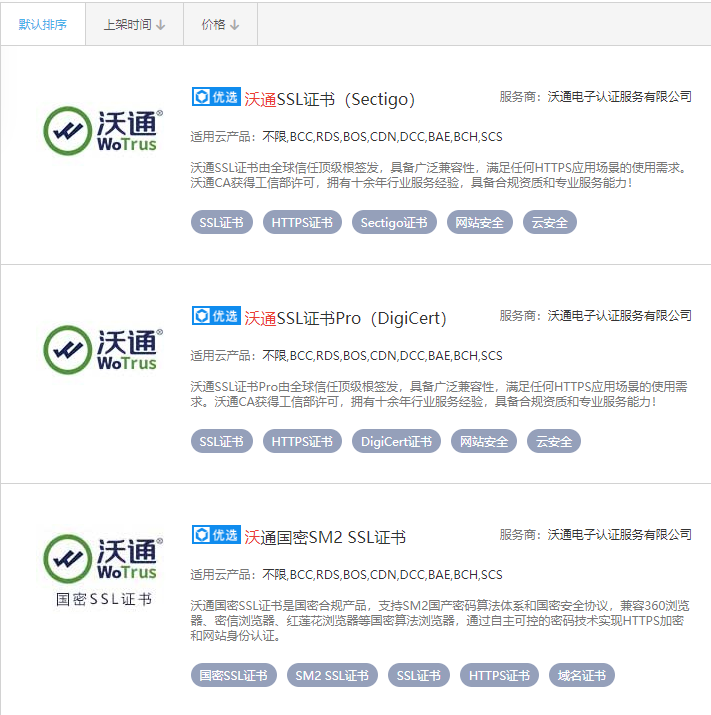Click WoTrus logo of DigiCert Pro listing

click(x=101, y=349)
